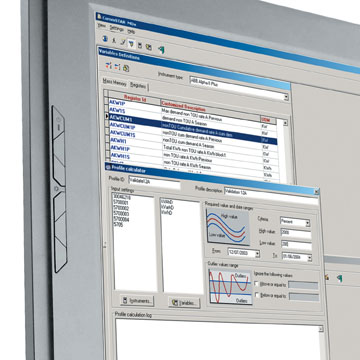Click the first red-blue icon in Variables definitions
The height and width of the screenshot is (360, 360).
coord(108,65)
